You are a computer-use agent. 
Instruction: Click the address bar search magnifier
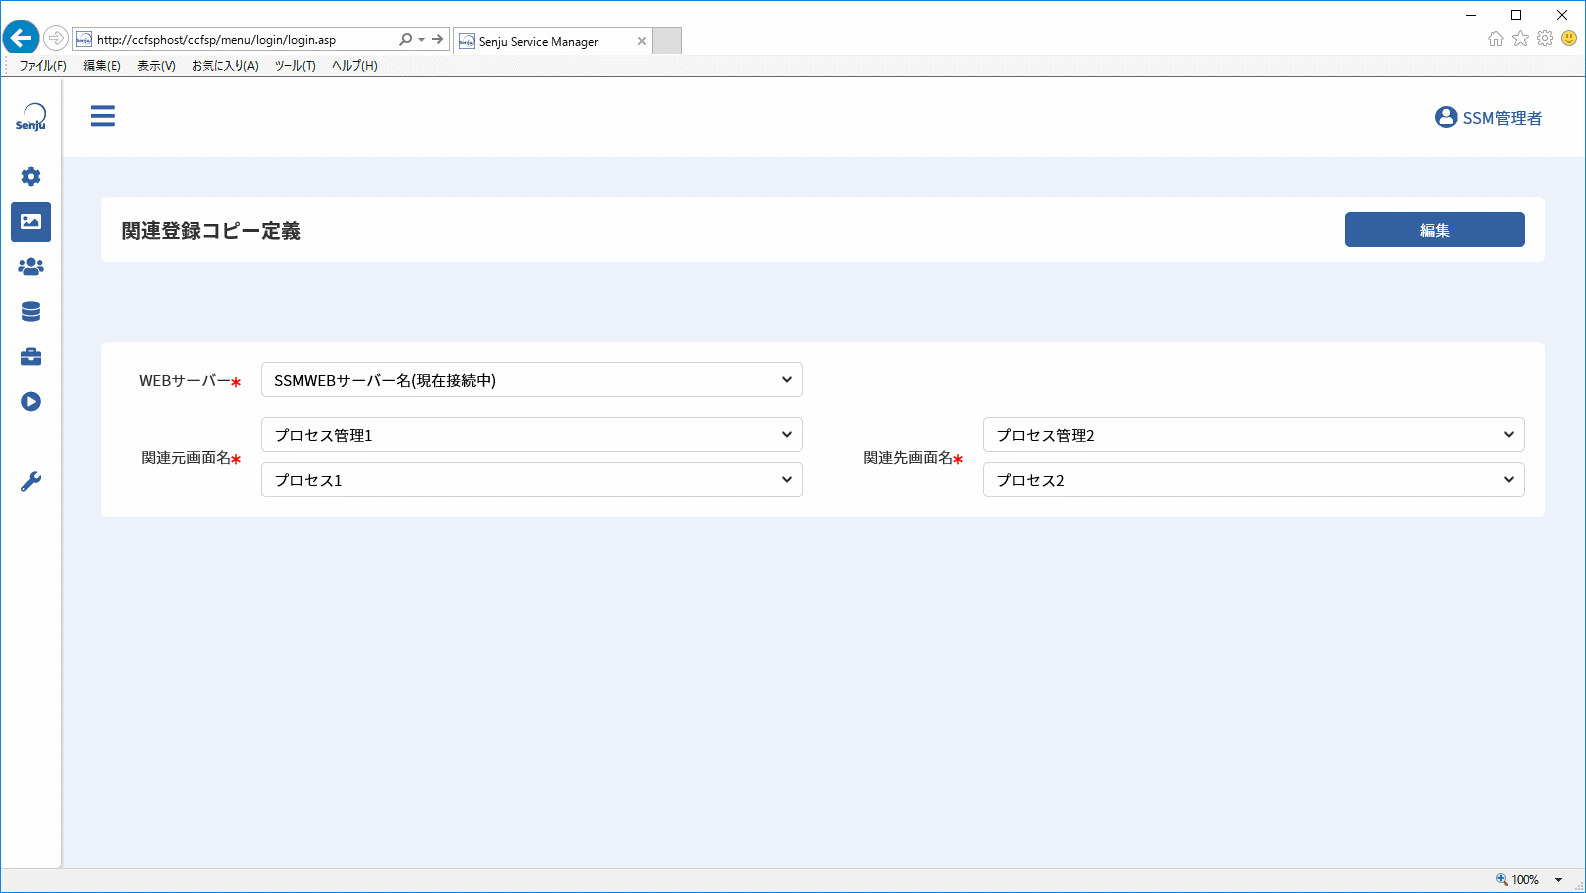(405, 40)
